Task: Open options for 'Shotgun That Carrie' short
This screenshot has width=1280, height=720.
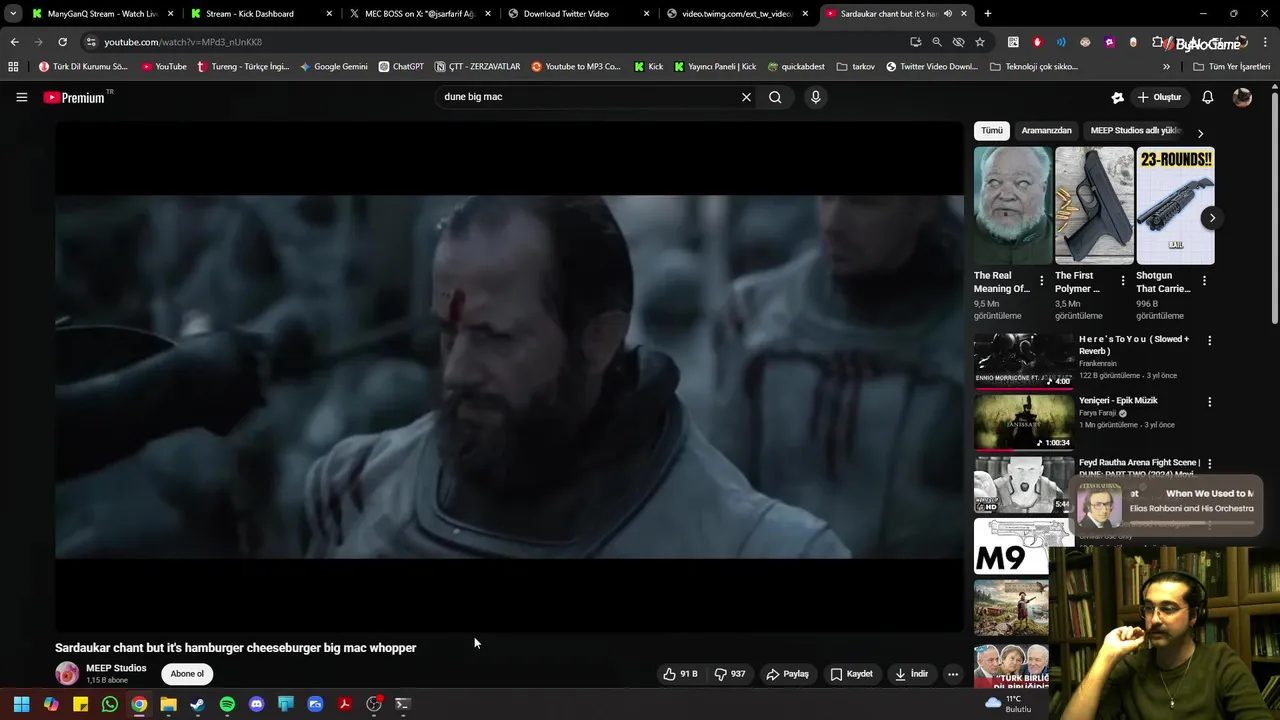Action: pyautogui.click(x=1204, y=281)
